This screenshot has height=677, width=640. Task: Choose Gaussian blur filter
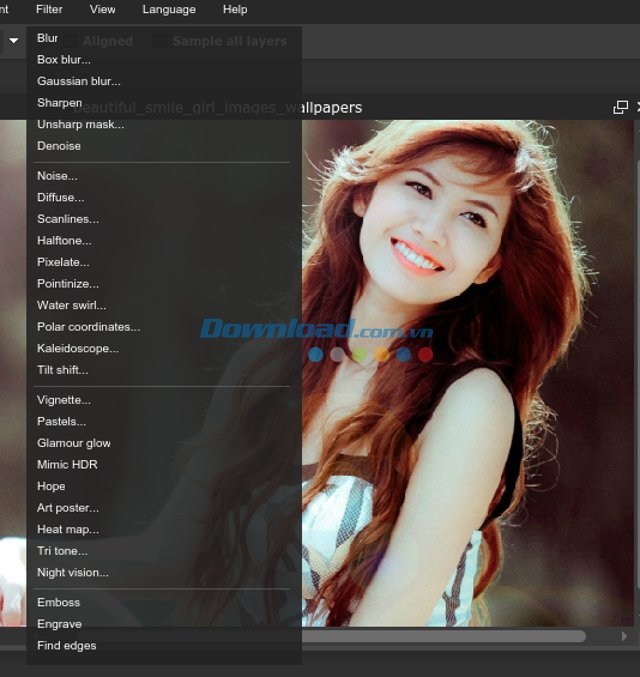pyautogui.click(x=79, y=81)
